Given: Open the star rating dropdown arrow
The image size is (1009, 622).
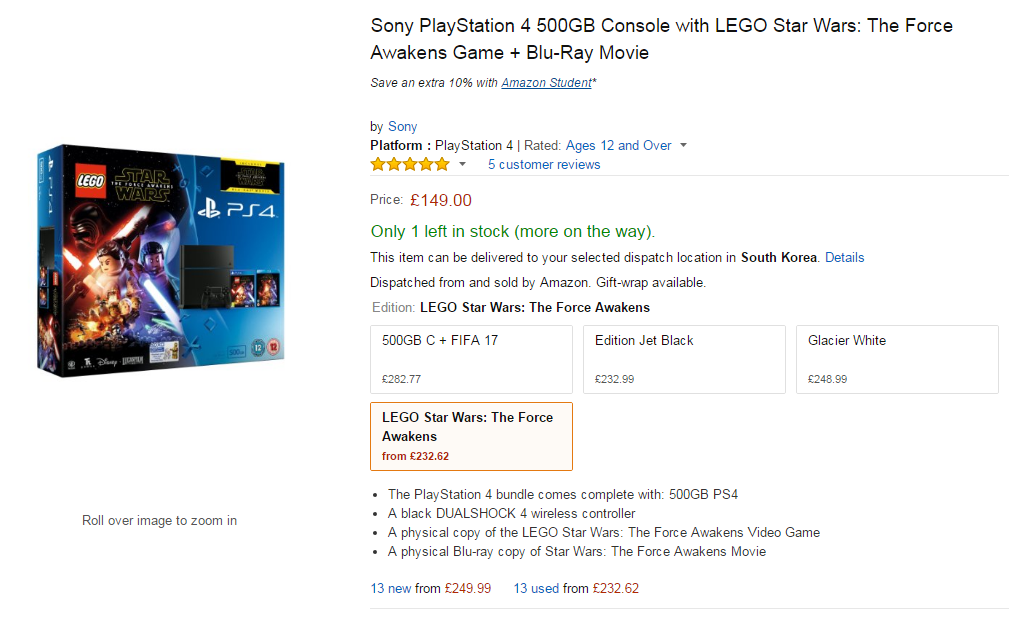Looking at the screenshot, I should tap(462, 164).
